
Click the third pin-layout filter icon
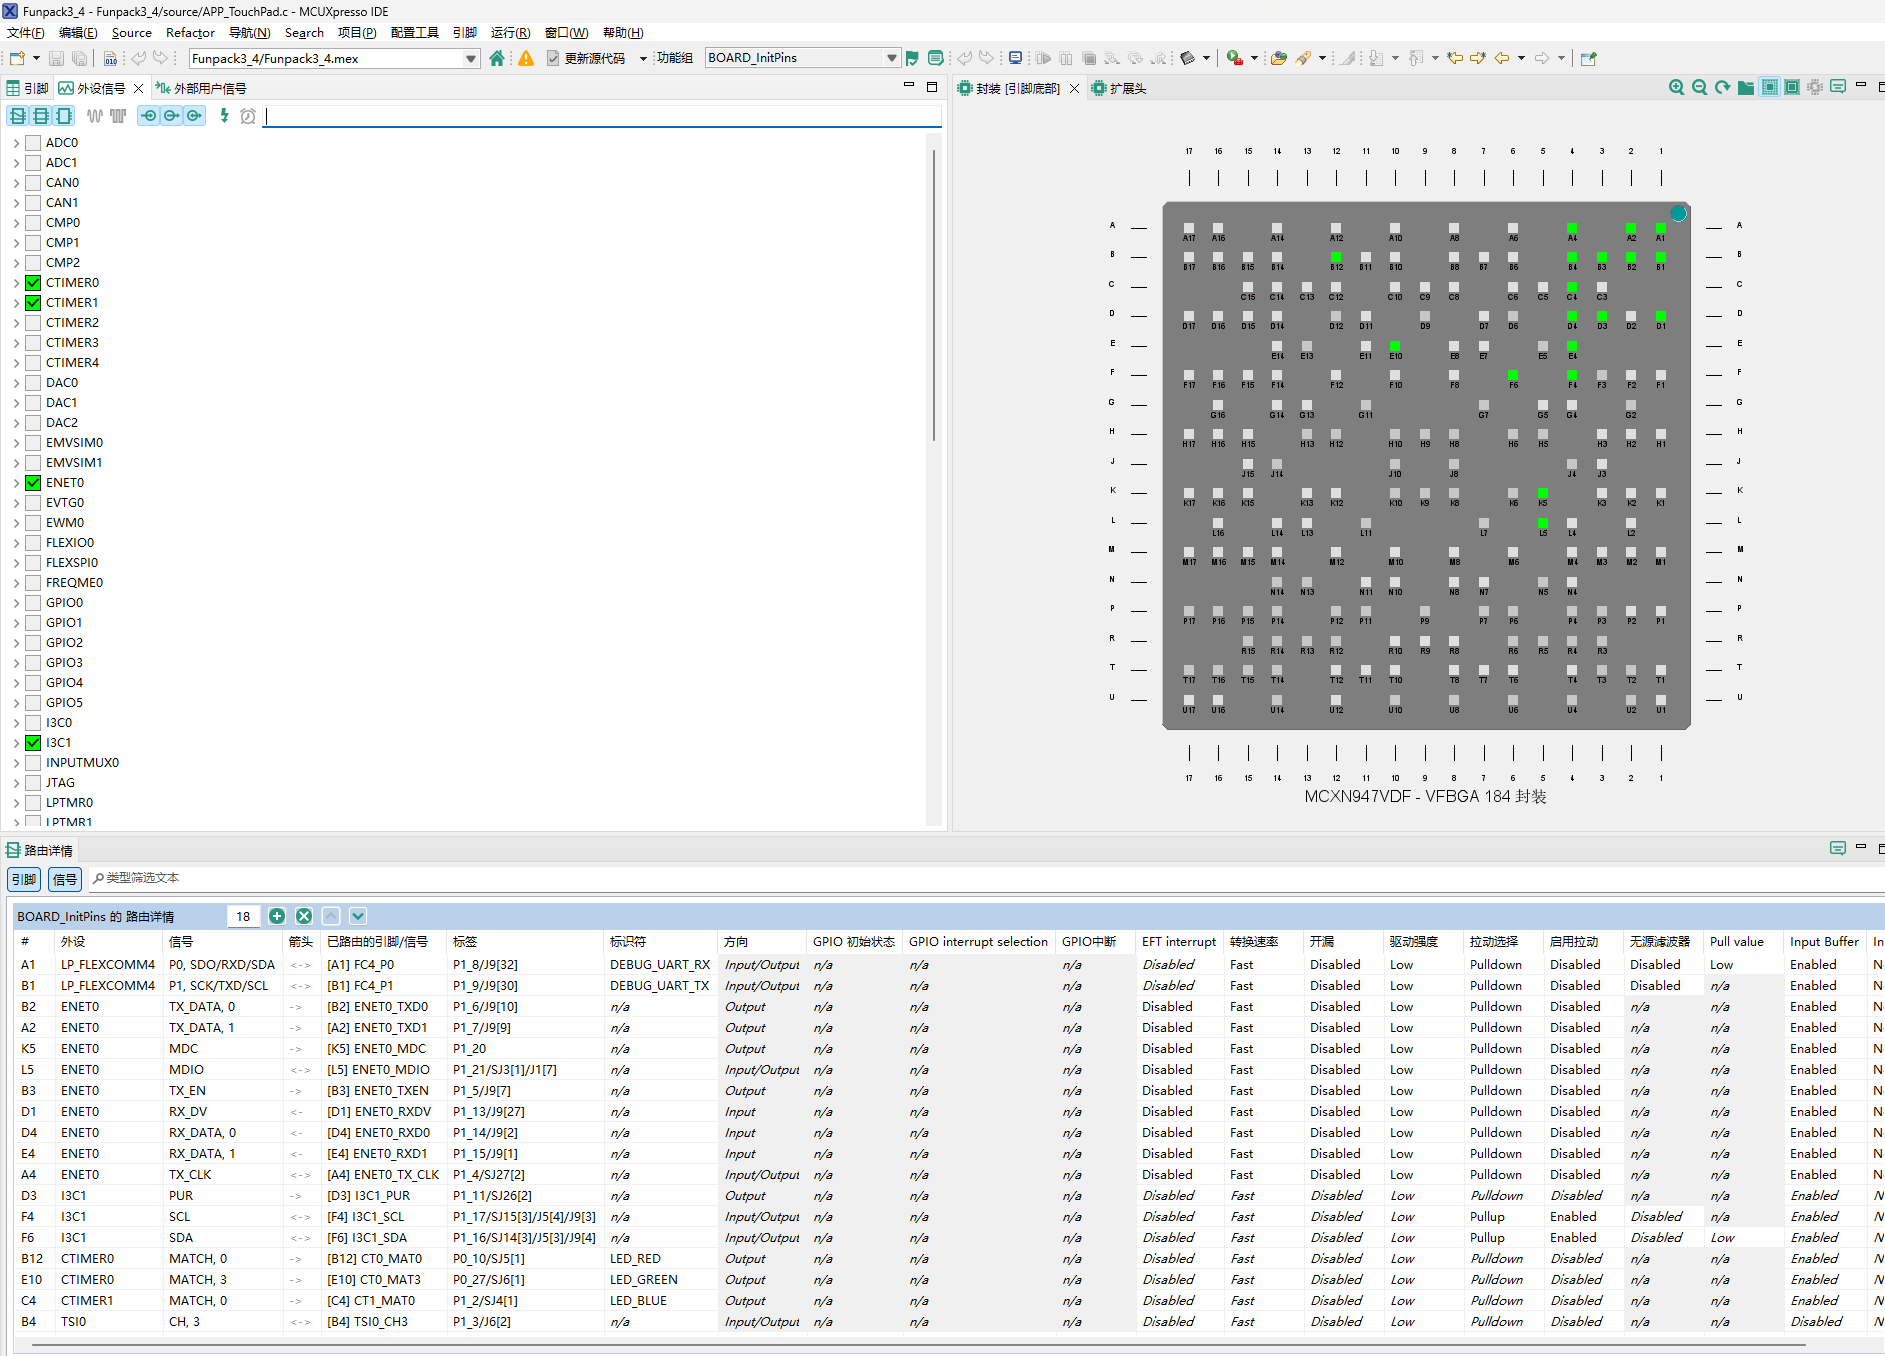point(64,116)
